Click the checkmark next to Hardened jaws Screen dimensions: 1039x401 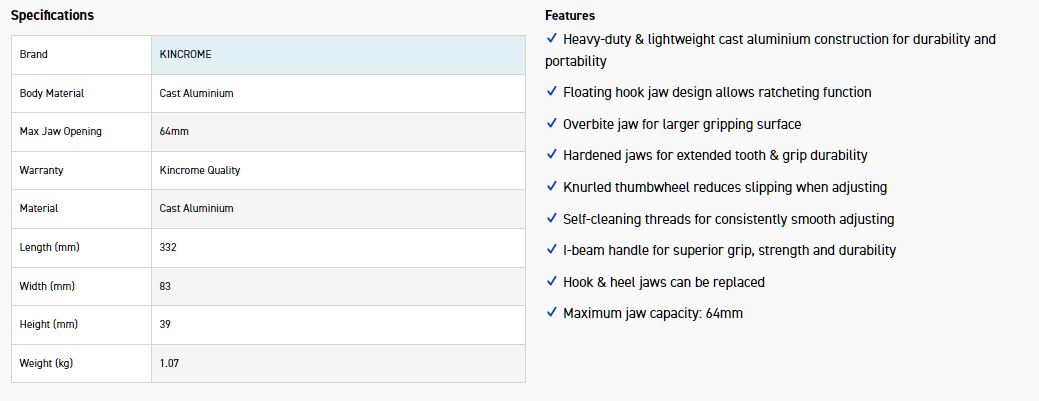coord(552,155)
